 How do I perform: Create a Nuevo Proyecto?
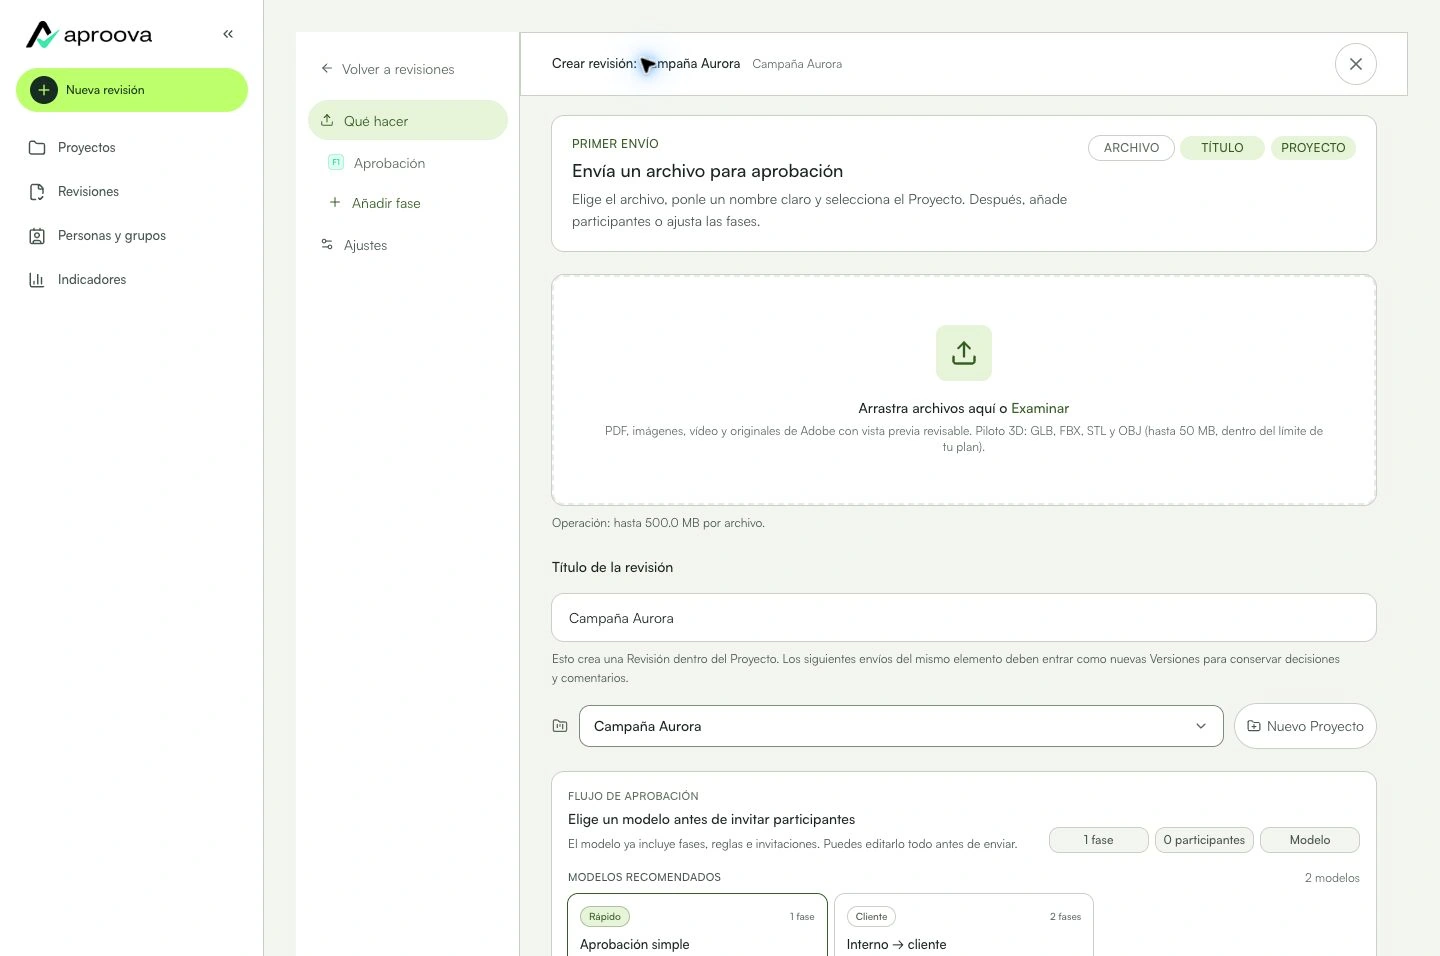[1305, 726]
